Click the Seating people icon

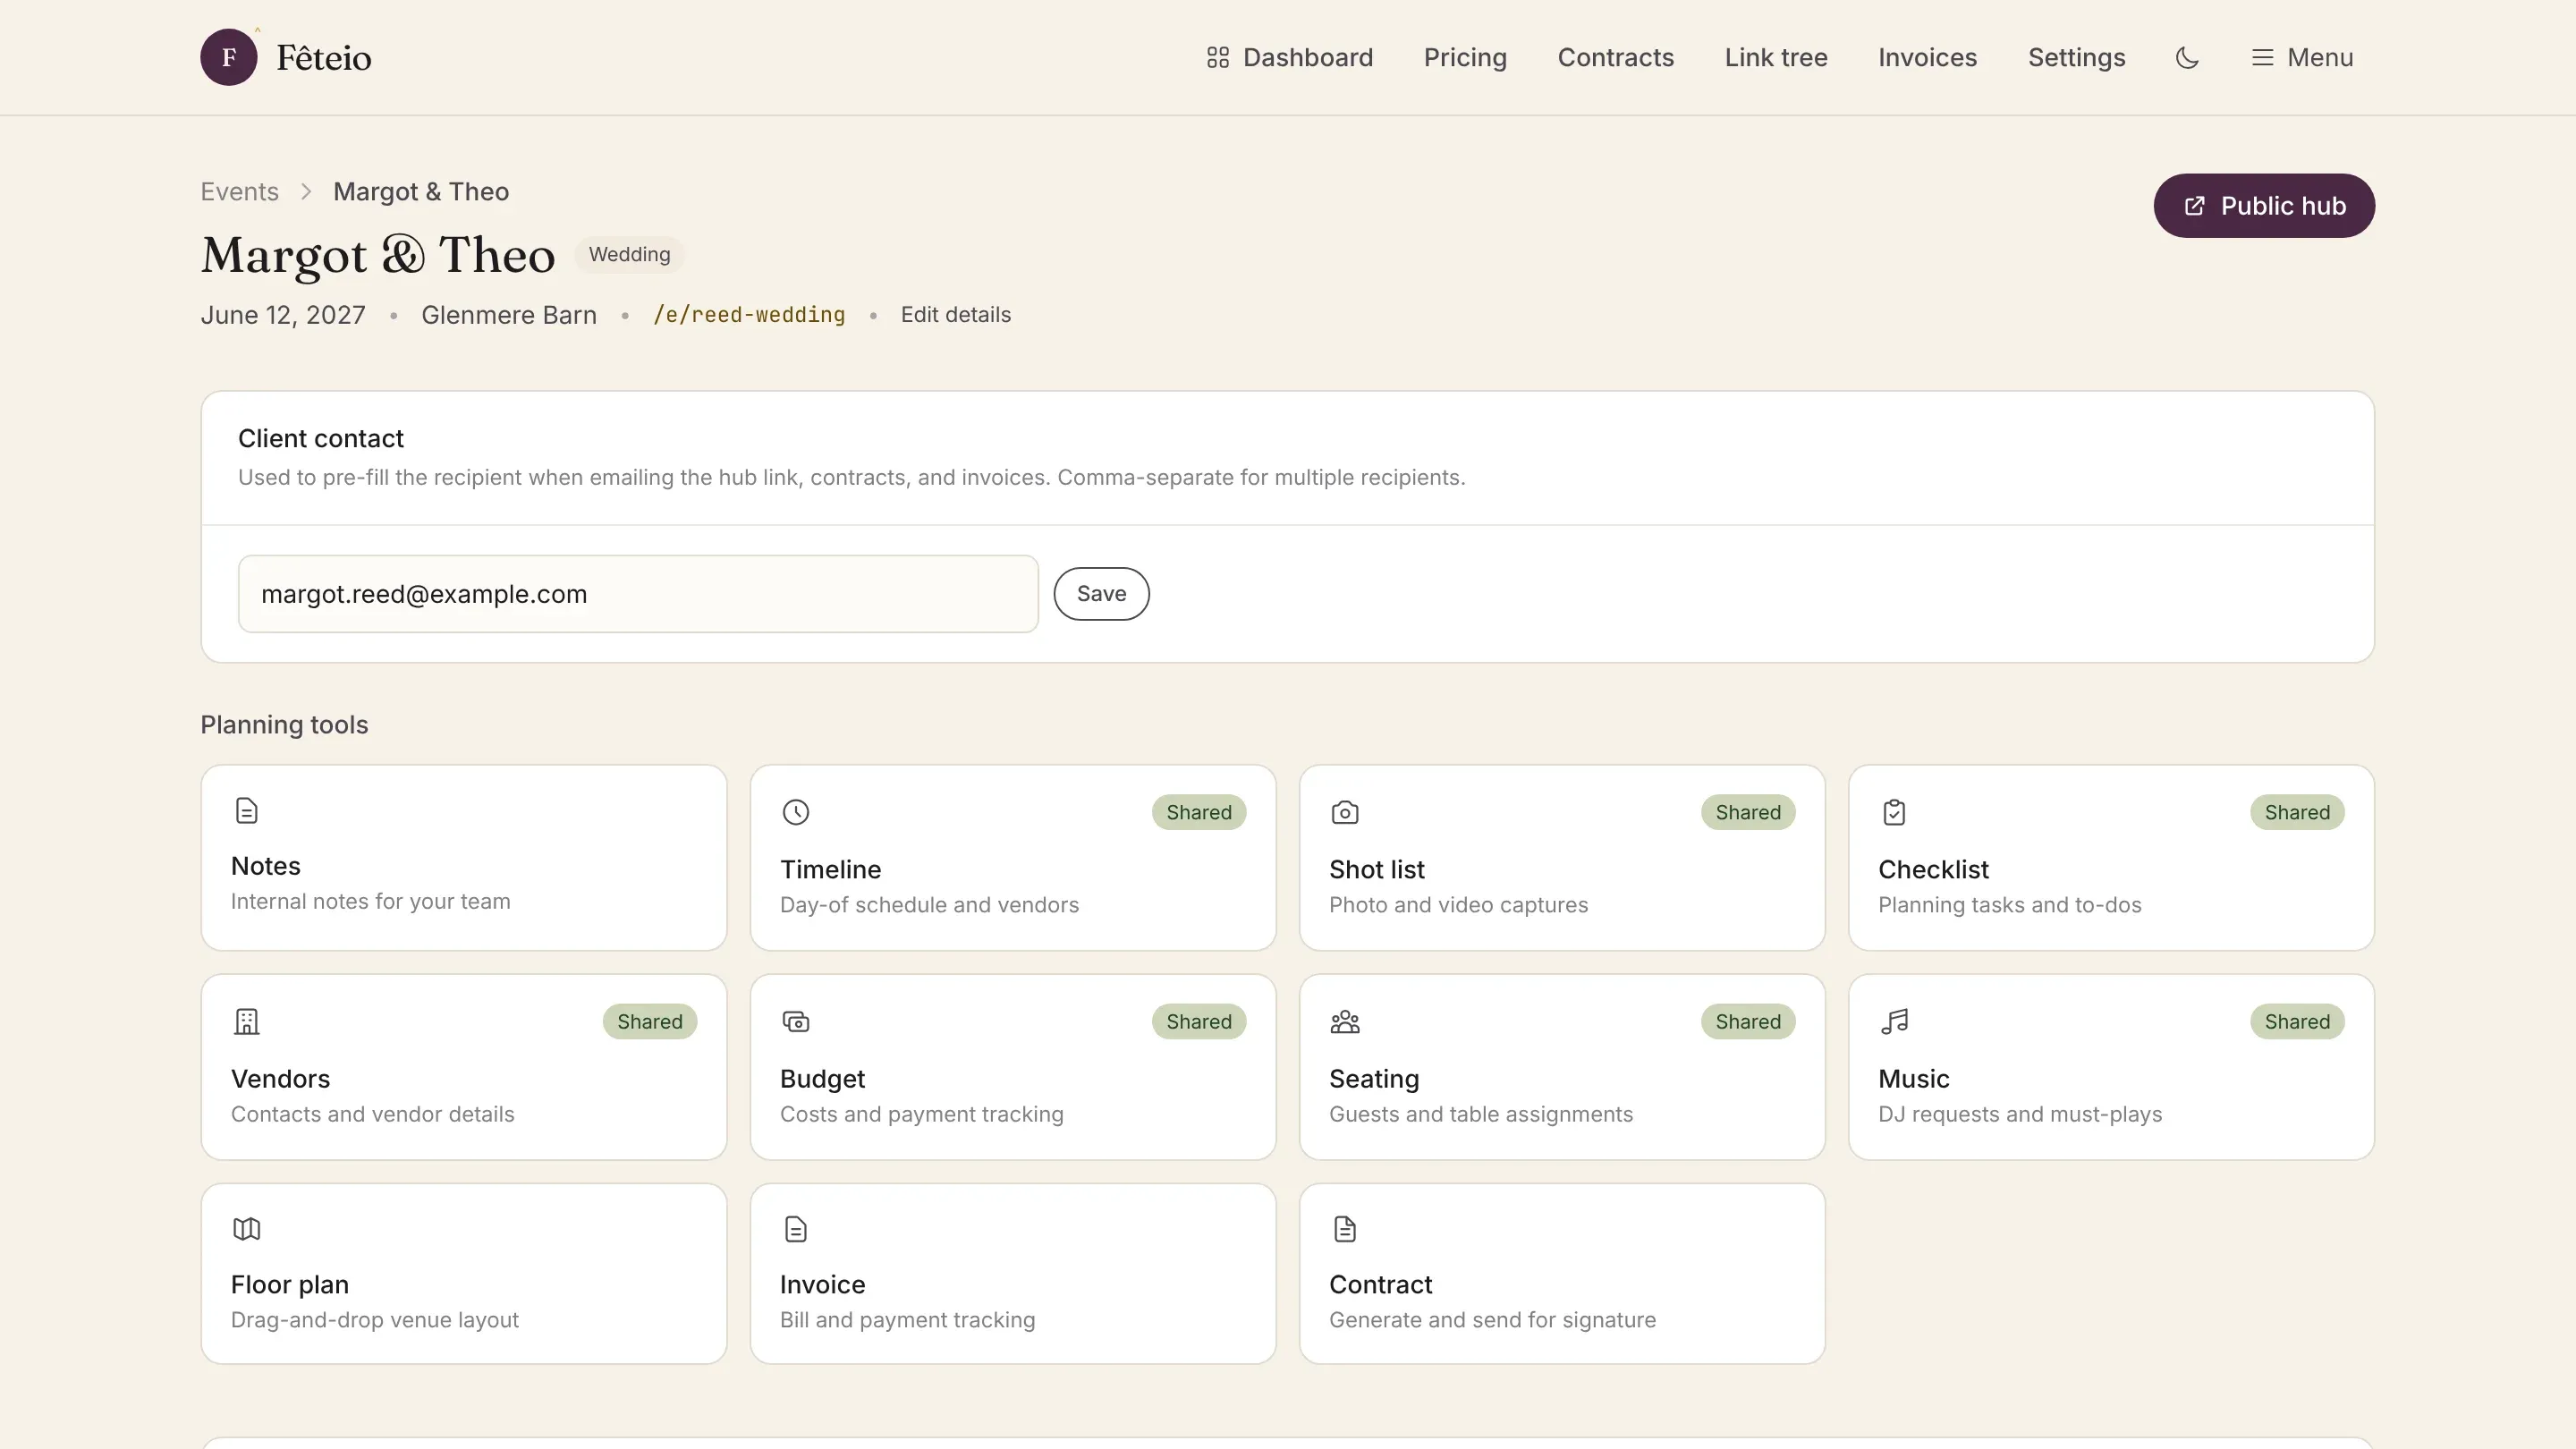1344,1021
